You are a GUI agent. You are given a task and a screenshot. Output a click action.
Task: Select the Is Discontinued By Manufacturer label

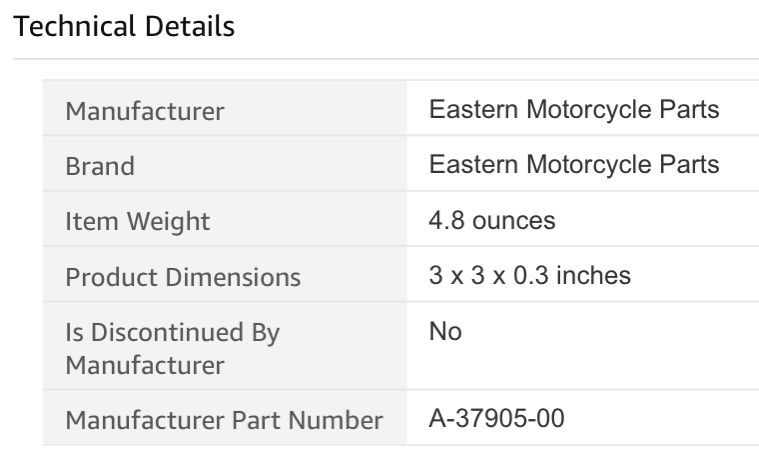point(172,348)
